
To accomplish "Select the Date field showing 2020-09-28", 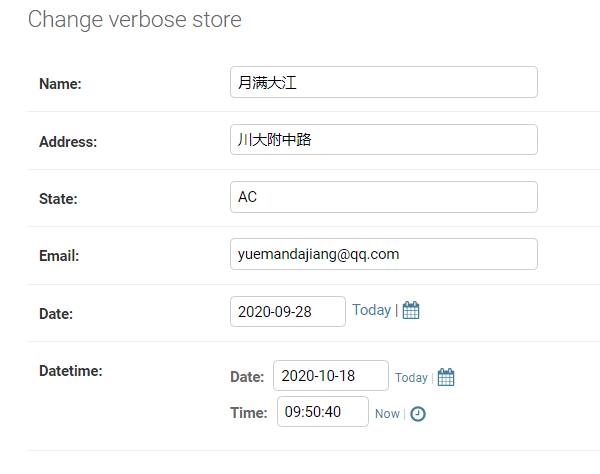I will tap(288, 311).
